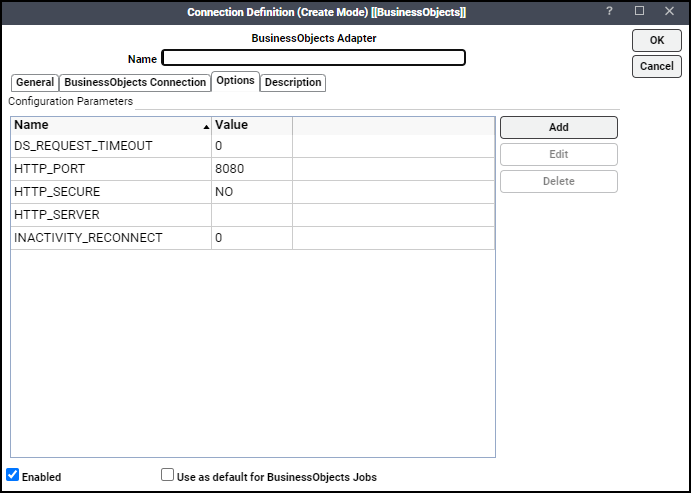This screenshot has height=493, width=691.
Task: Select the HTTP_SECURE parameter row
Action: [x=253, y=192]
